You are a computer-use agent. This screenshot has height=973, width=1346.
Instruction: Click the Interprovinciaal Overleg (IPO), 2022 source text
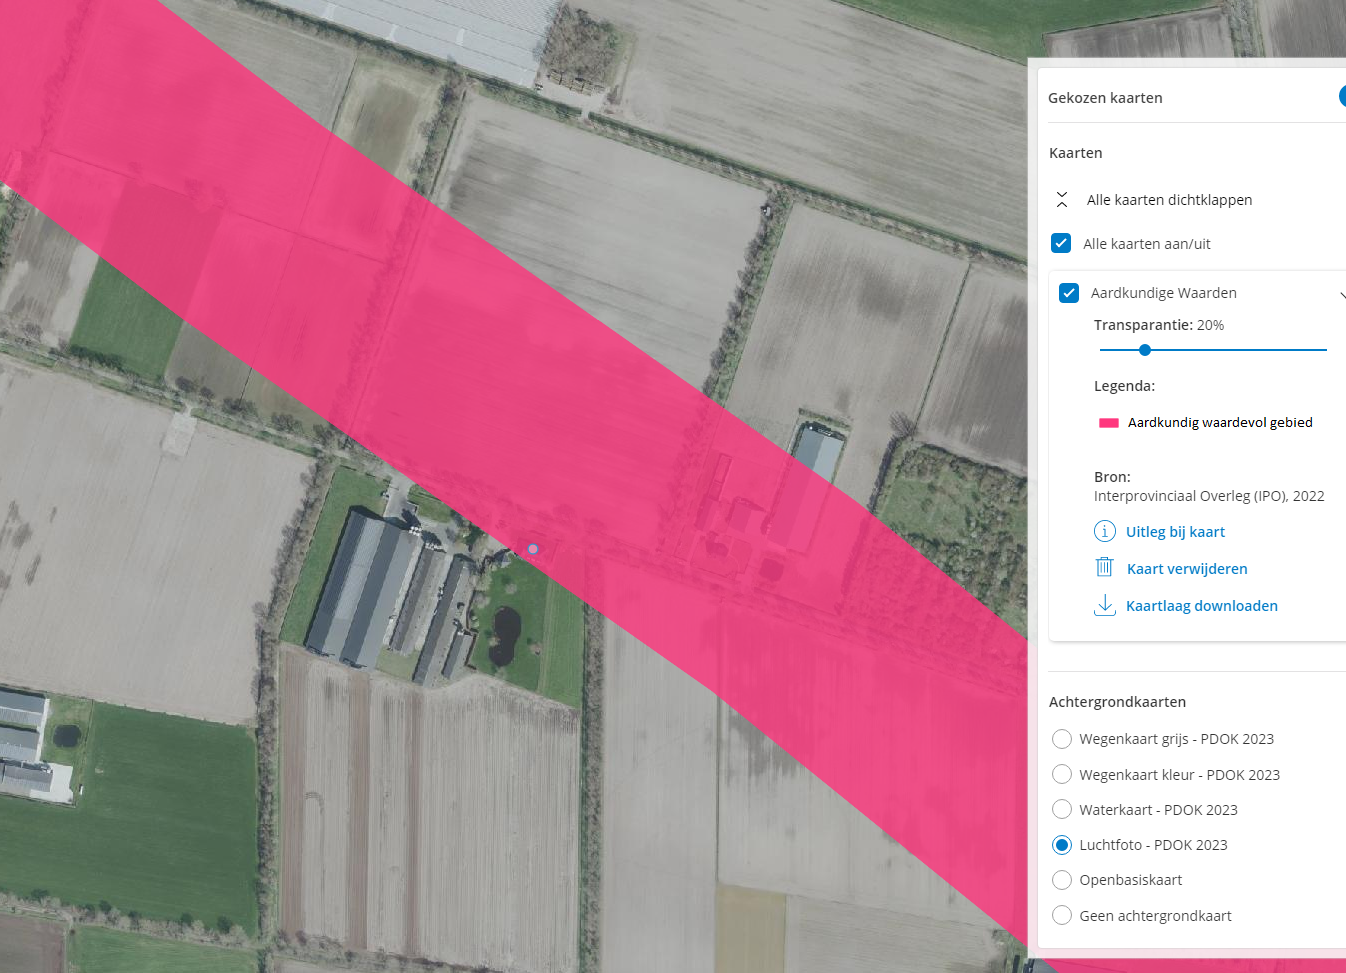[x=1209, y=496]
